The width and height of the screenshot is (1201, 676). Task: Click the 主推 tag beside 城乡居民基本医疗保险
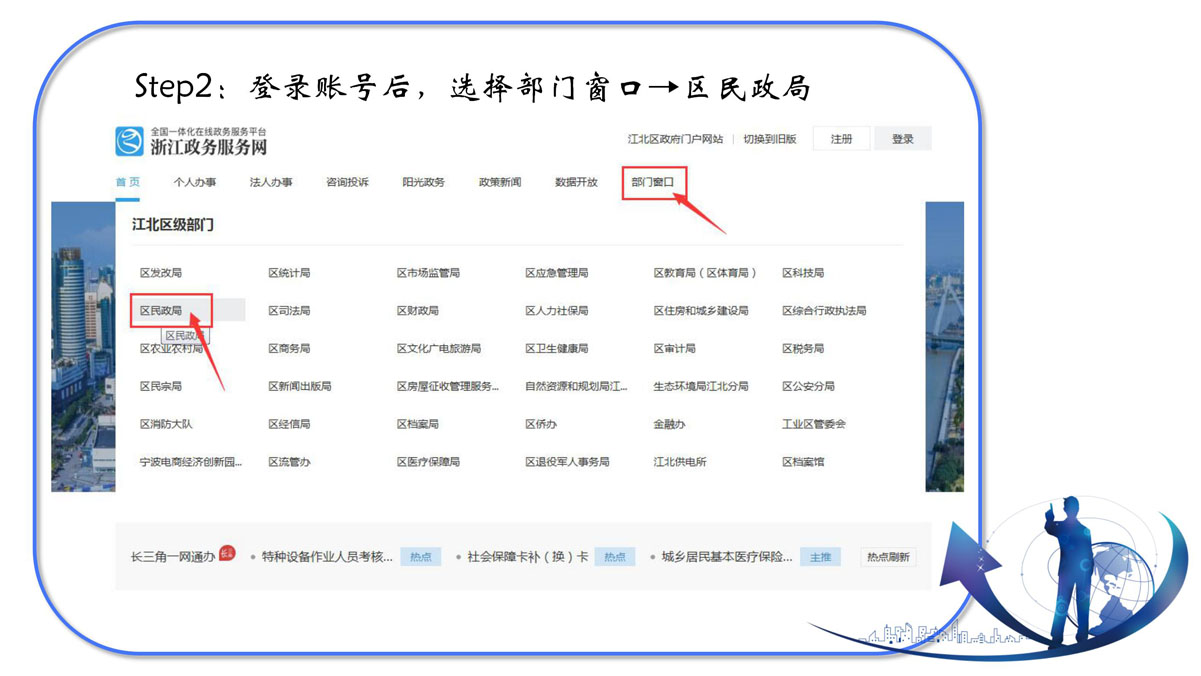pos(820,557)
